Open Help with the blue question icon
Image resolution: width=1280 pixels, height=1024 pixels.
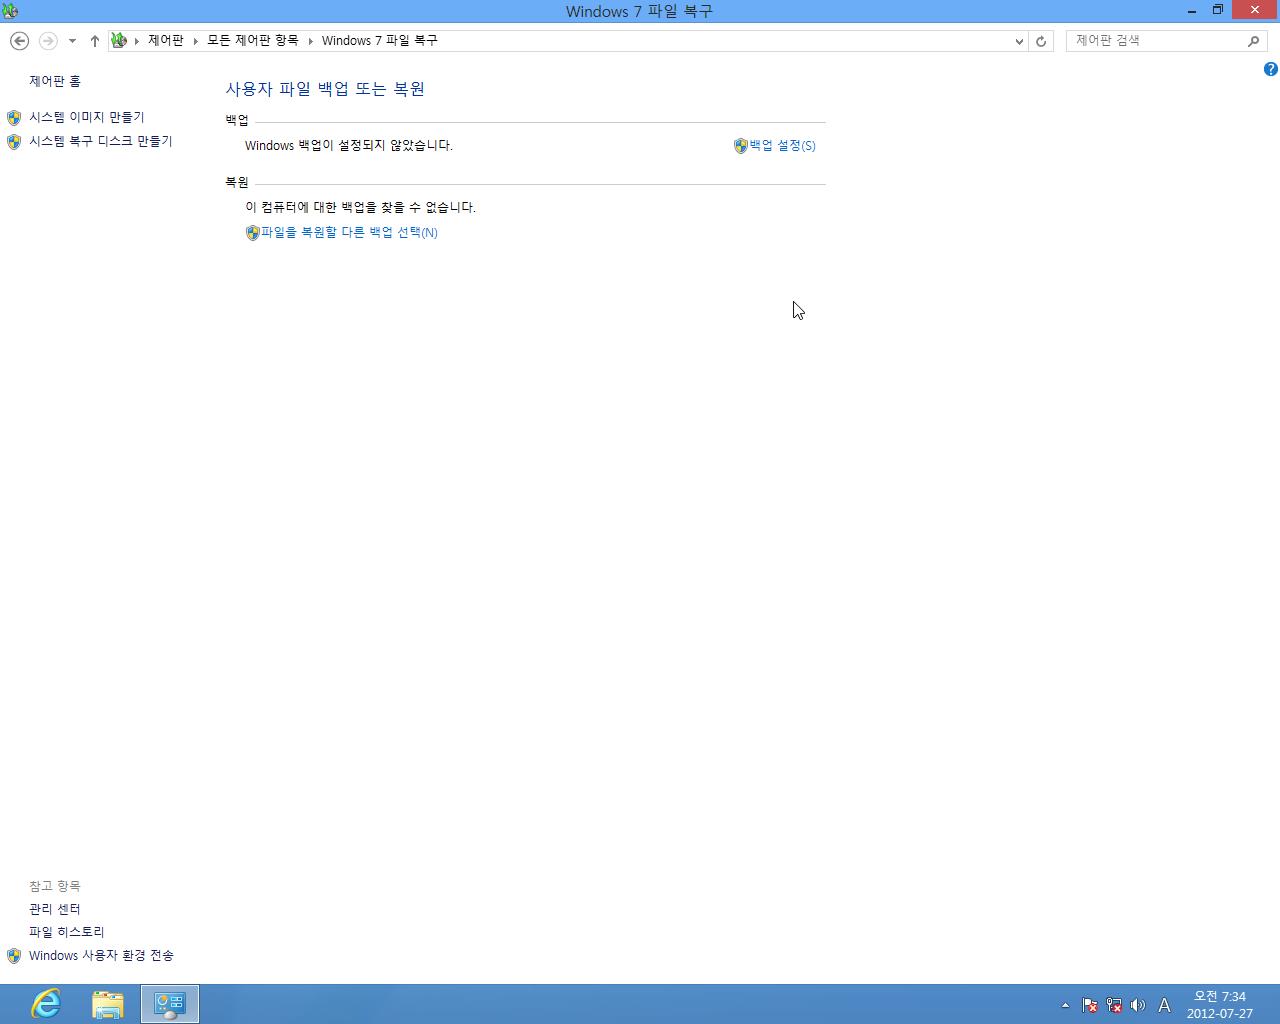click(x=1270, y=69)
